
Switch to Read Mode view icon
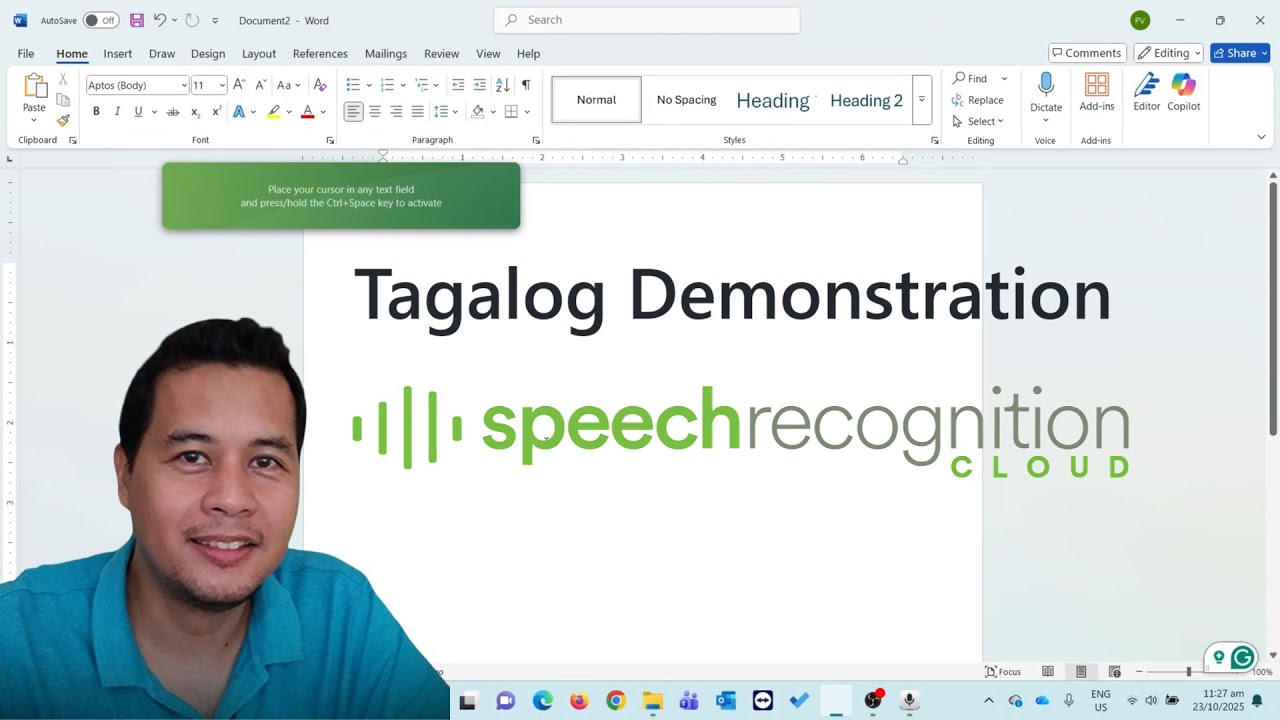(1048, 672)
